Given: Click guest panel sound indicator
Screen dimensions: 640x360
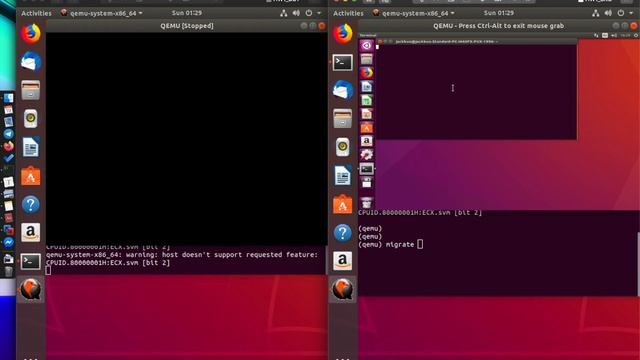Looking at the screenshot, I should coord(613,36).
